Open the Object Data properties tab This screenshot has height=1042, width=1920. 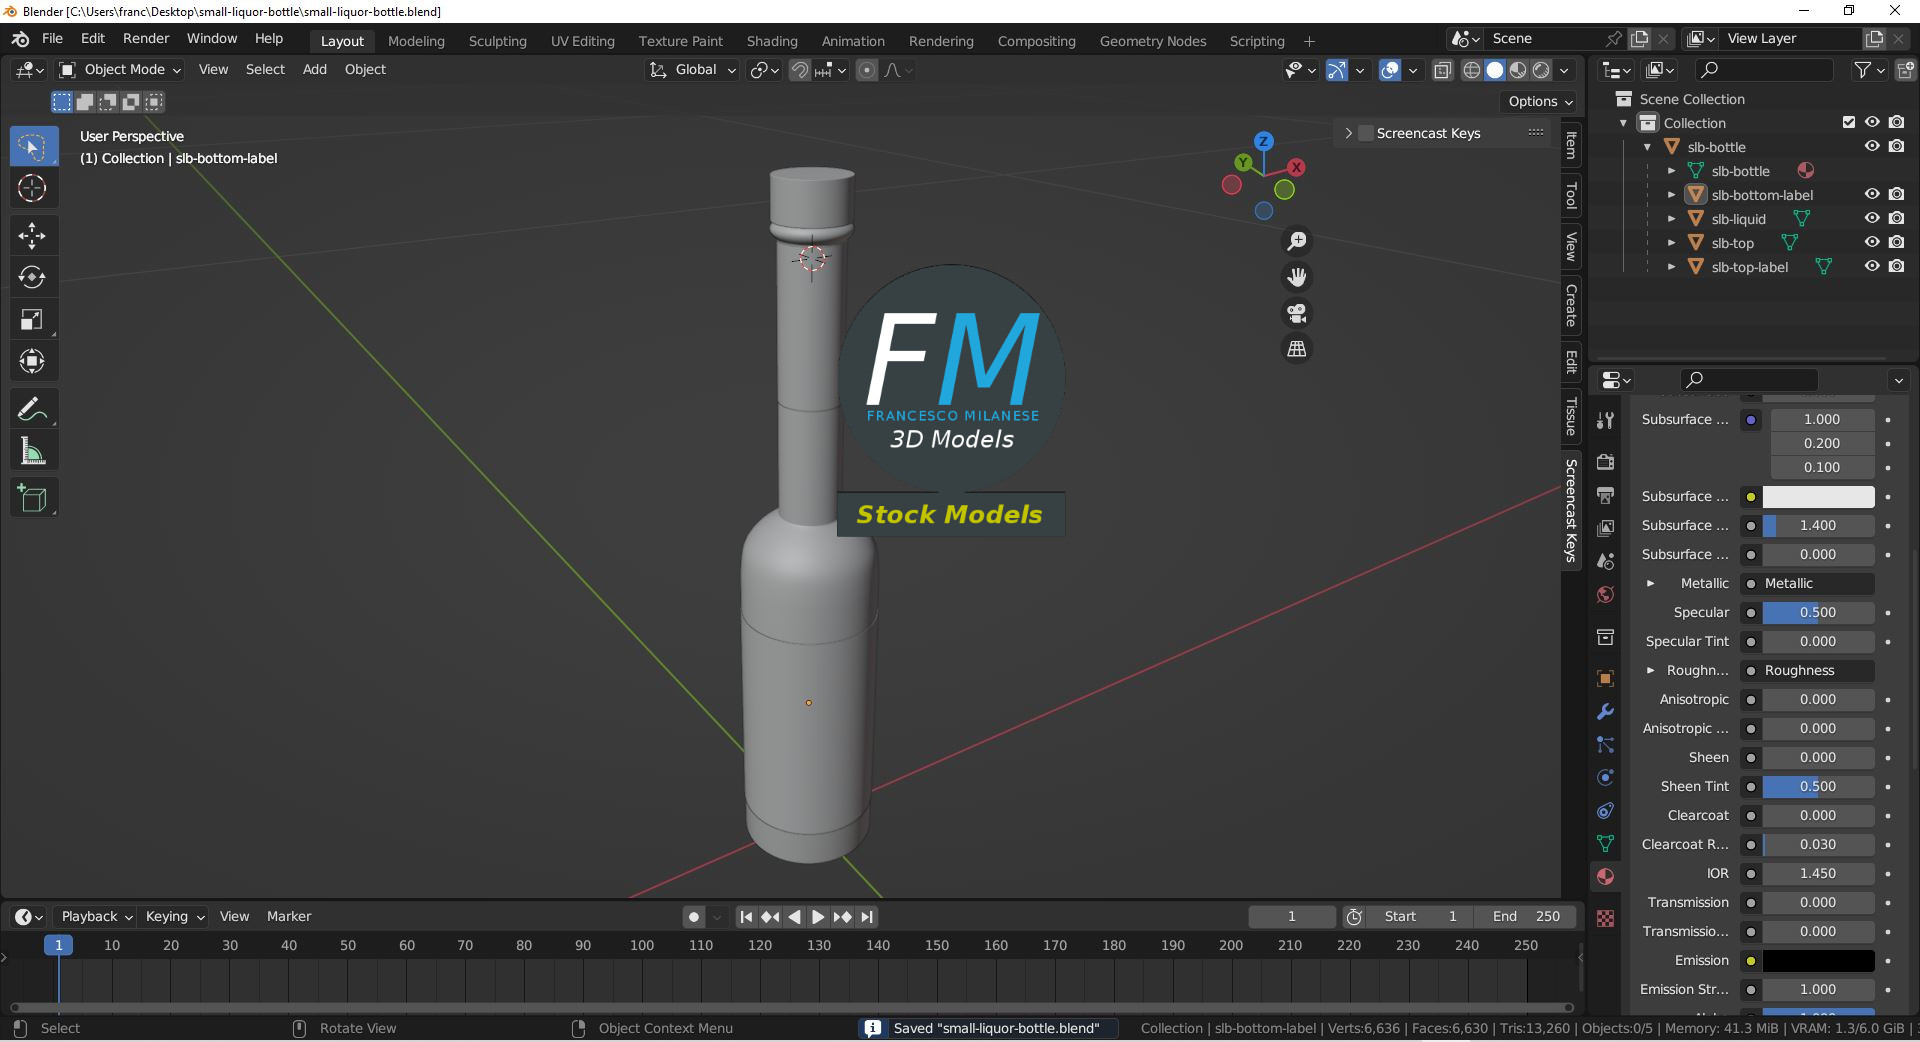(1605, 844)
